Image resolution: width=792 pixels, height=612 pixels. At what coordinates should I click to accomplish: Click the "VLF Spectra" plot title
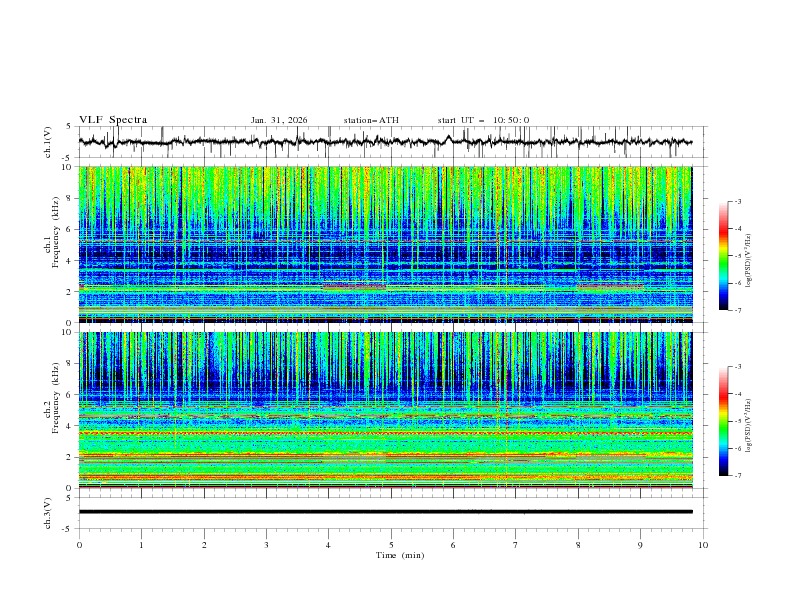coord(113,120)
